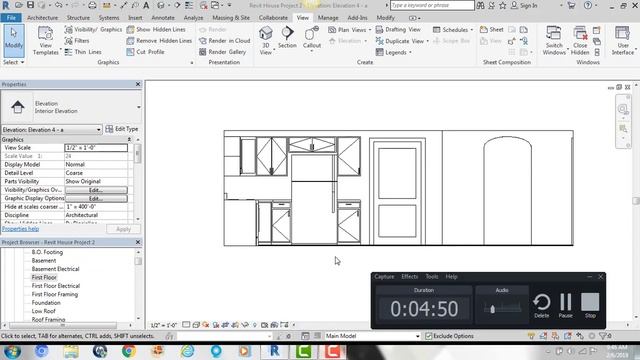Image resolution: width=640 pixels, height=360 pixels.
Task: Open Duplicate View dropdown
Action: pos(402,41)
